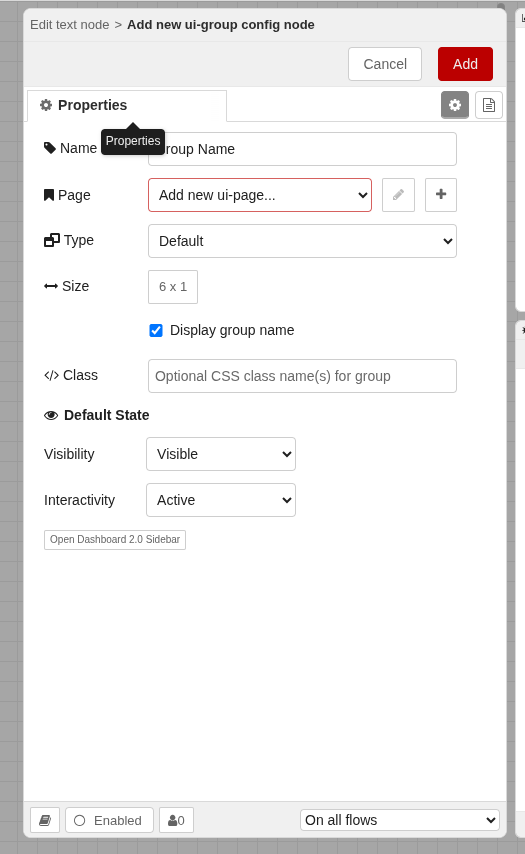Image resolution: width=525 pixels, height=854 pixels.
Task: Open the node description document icon
Action: click(x=489, y=105)
